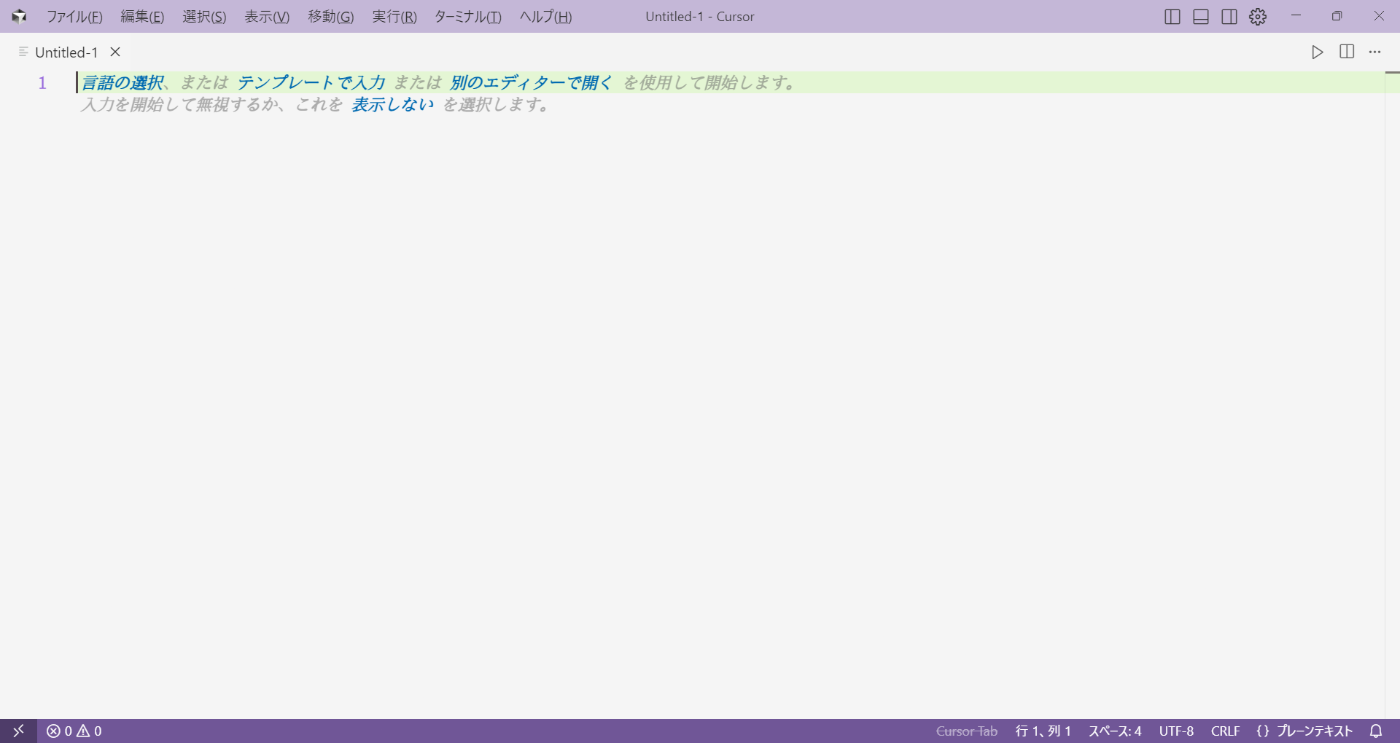
Task: Split the editor using the split icon
Action: click(1346, 51)
